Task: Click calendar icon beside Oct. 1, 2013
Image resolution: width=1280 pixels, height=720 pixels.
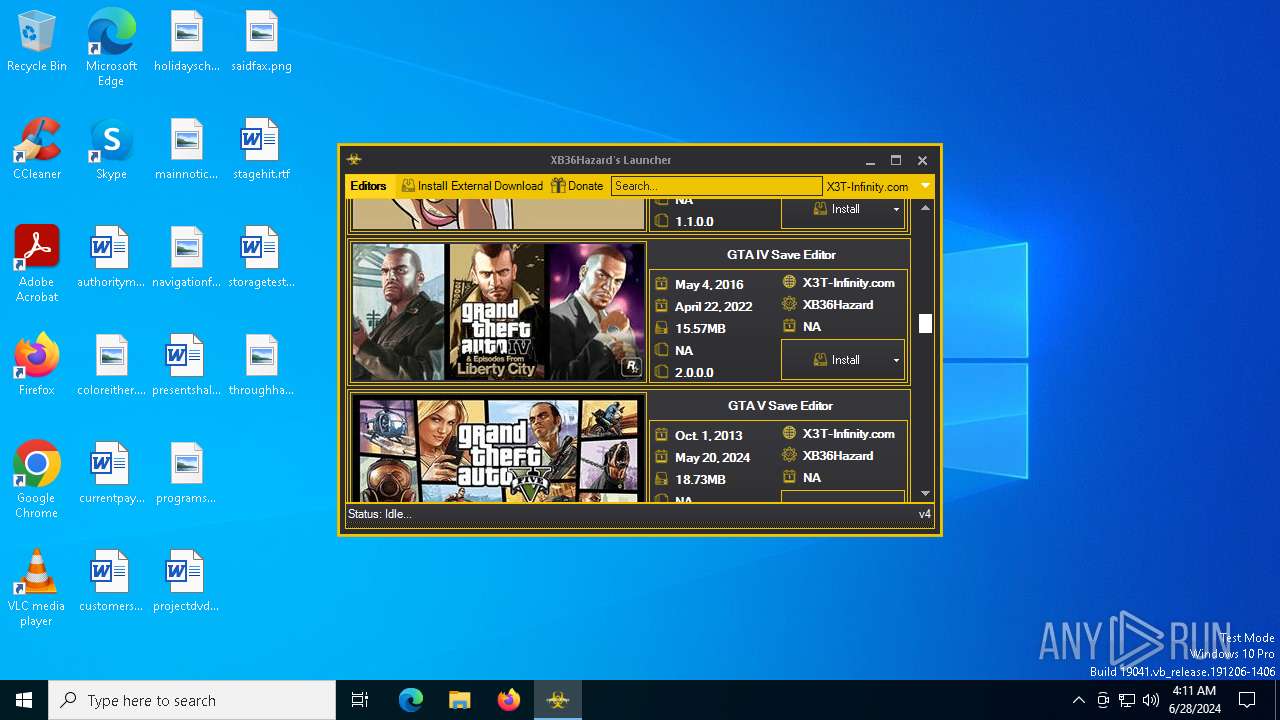Action: point(661,435)
